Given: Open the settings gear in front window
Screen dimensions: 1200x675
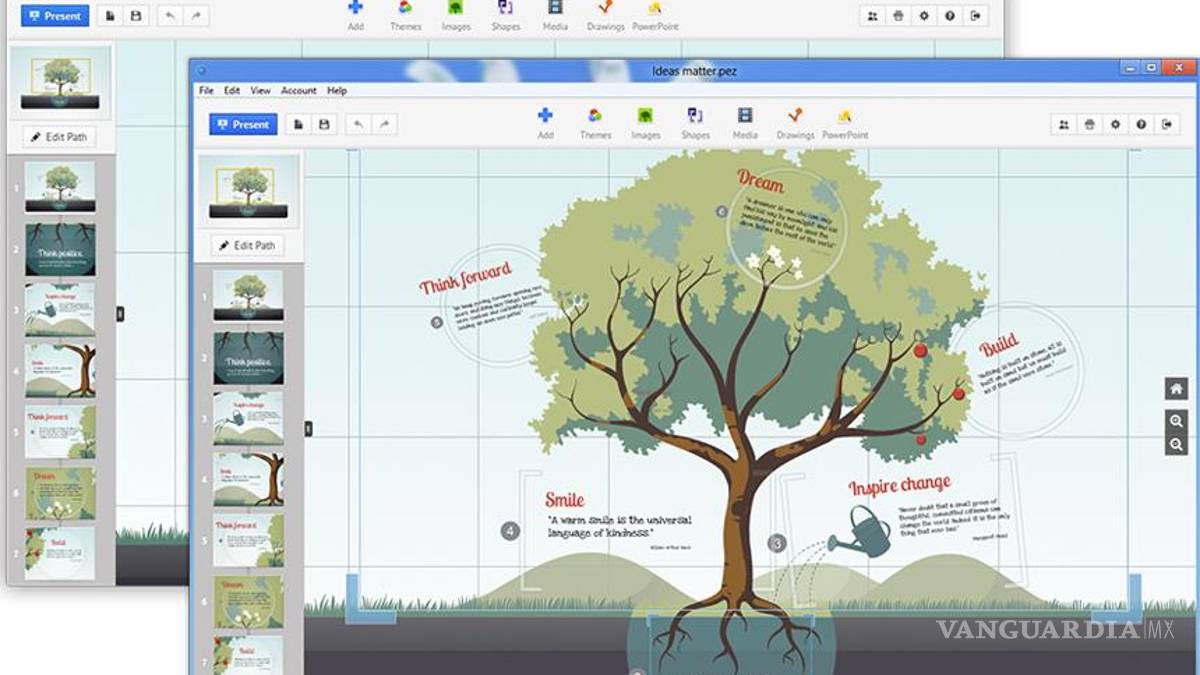Looking at the screenshot, I should coord(1115,124).
